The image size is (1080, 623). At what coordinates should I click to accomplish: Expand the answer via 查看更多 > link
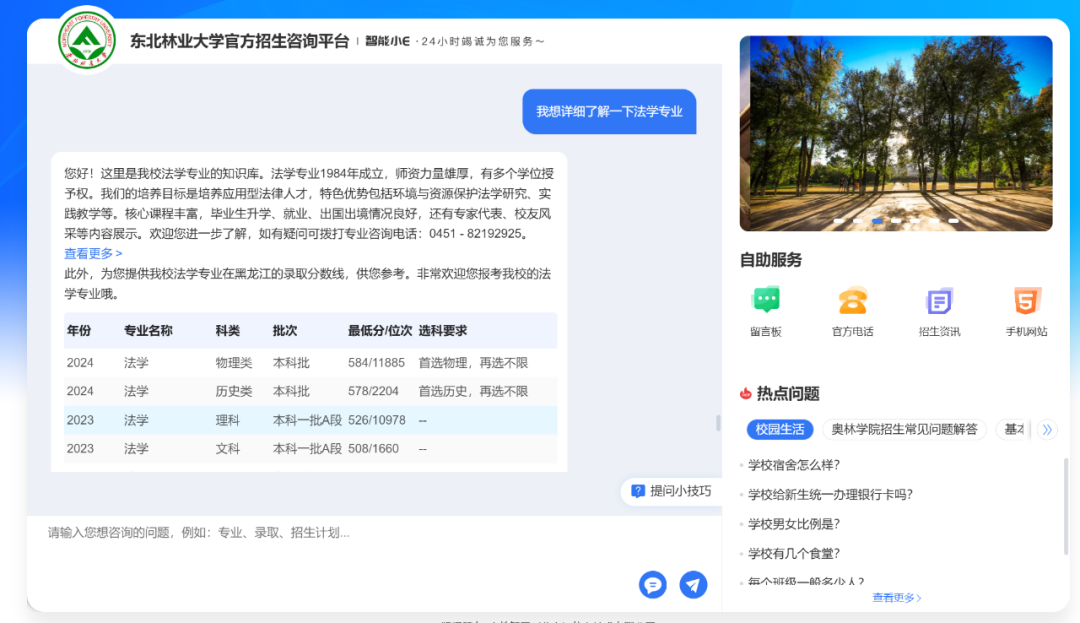(x=93, y=254)
